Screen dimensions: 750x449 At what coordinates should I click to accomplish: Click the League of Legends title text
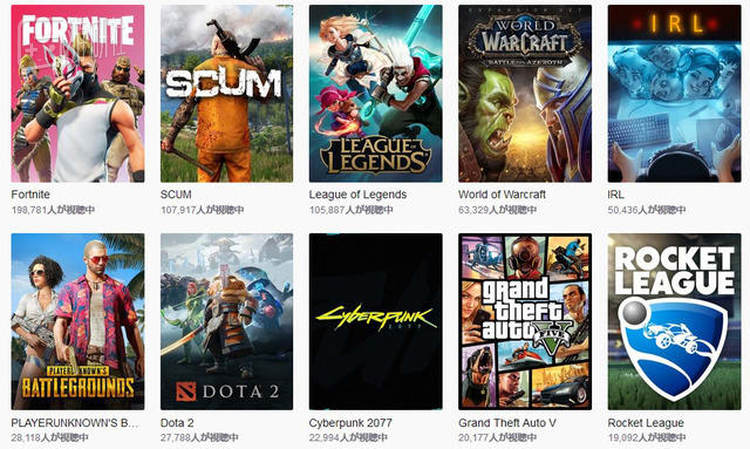pos(358,195)
